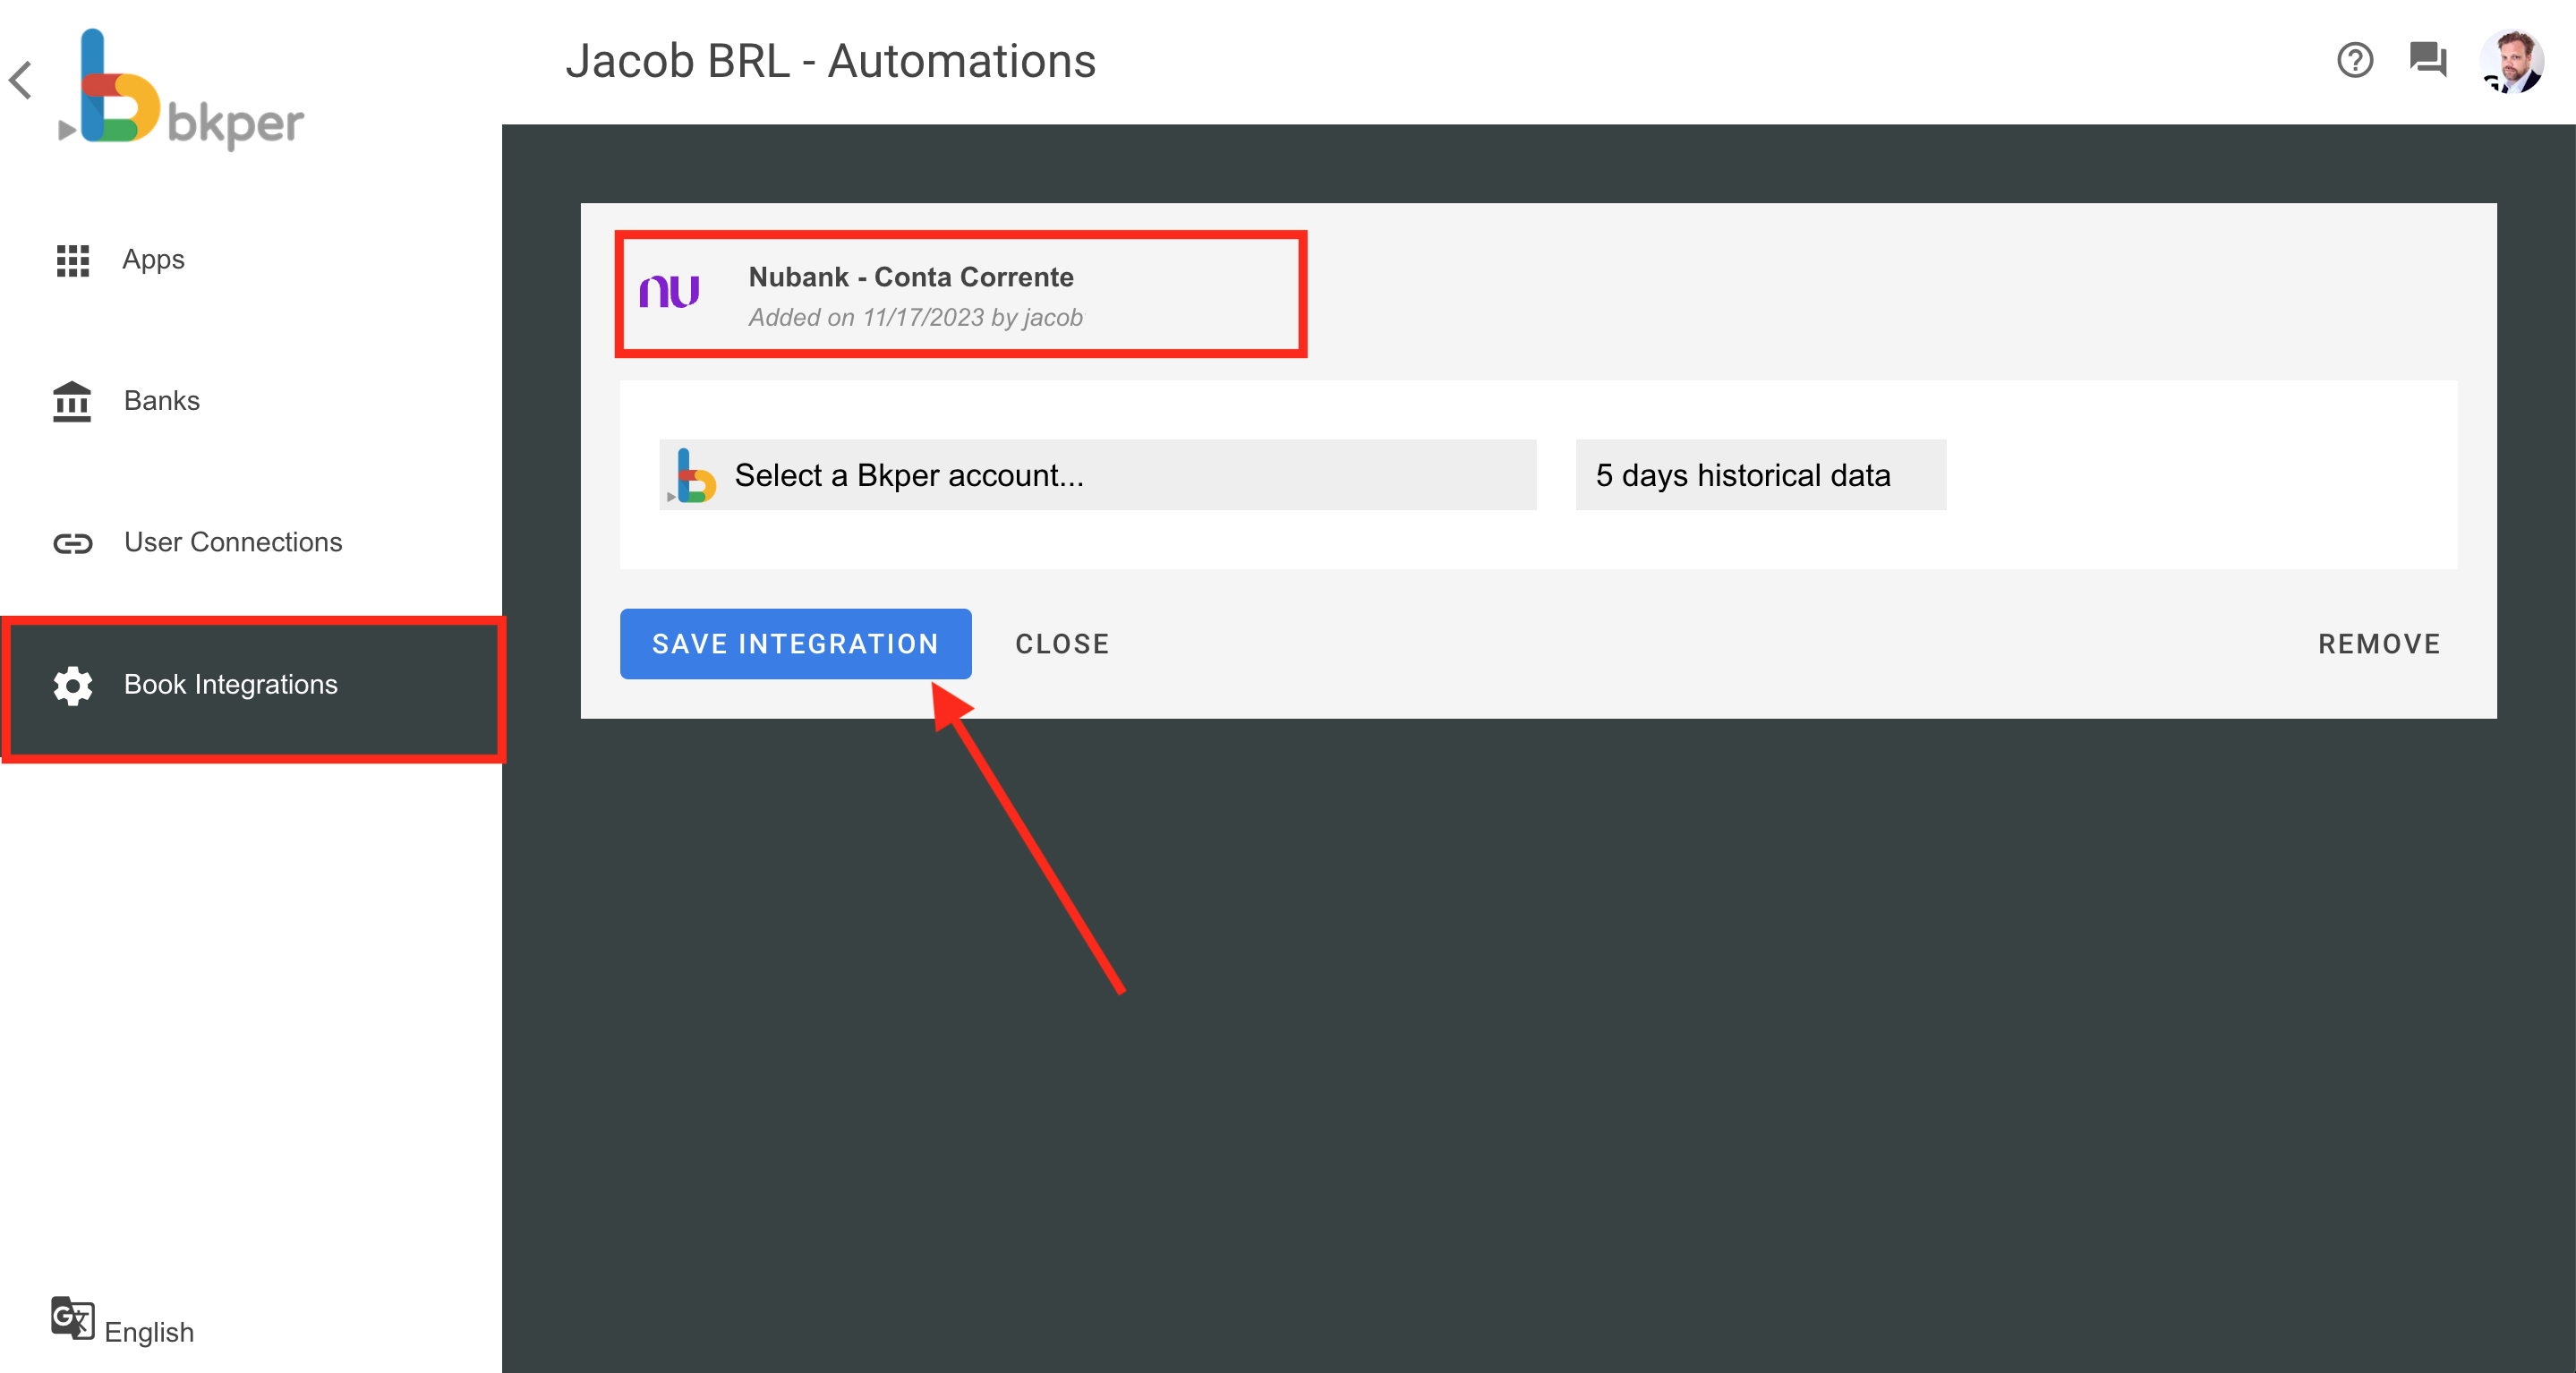Select the Banks bank-building icon
2576x1373 pixels.
[x=72, y=400]
